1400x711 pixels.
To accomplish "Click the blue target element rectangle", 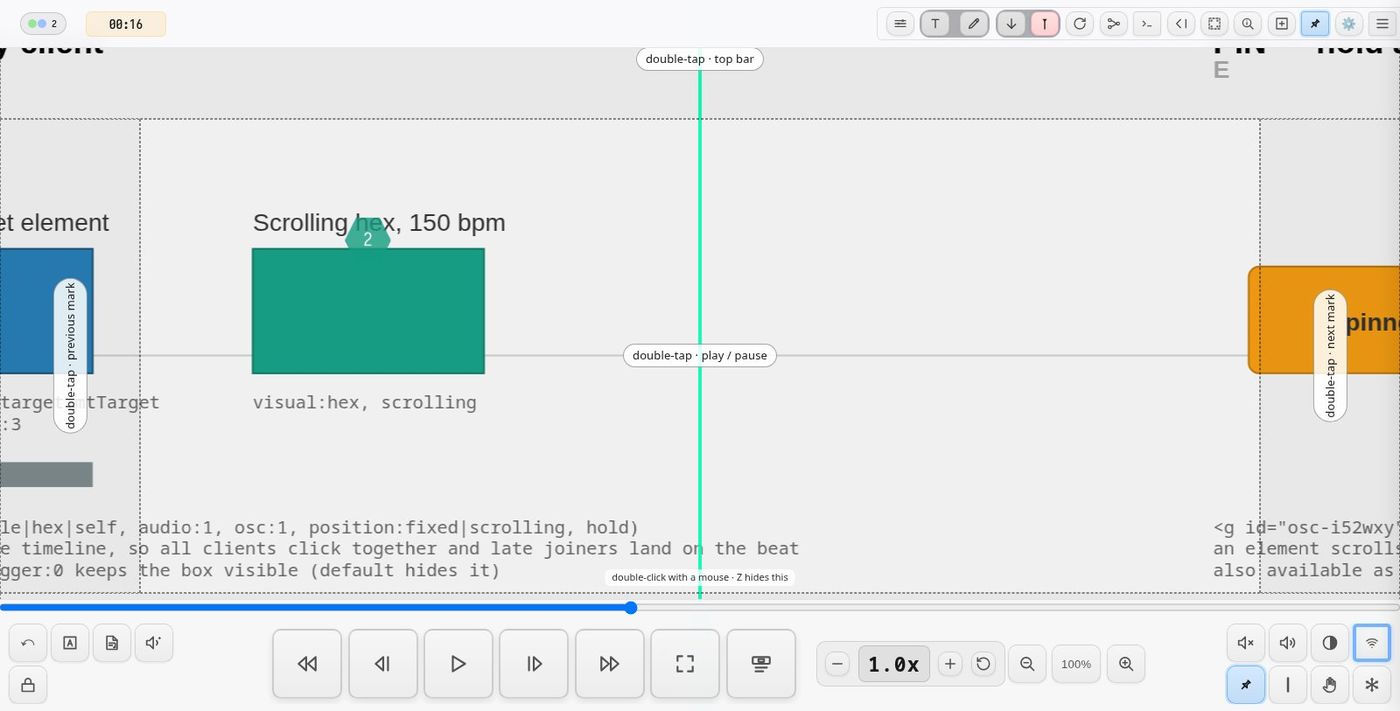I will (x=46, y=311).
